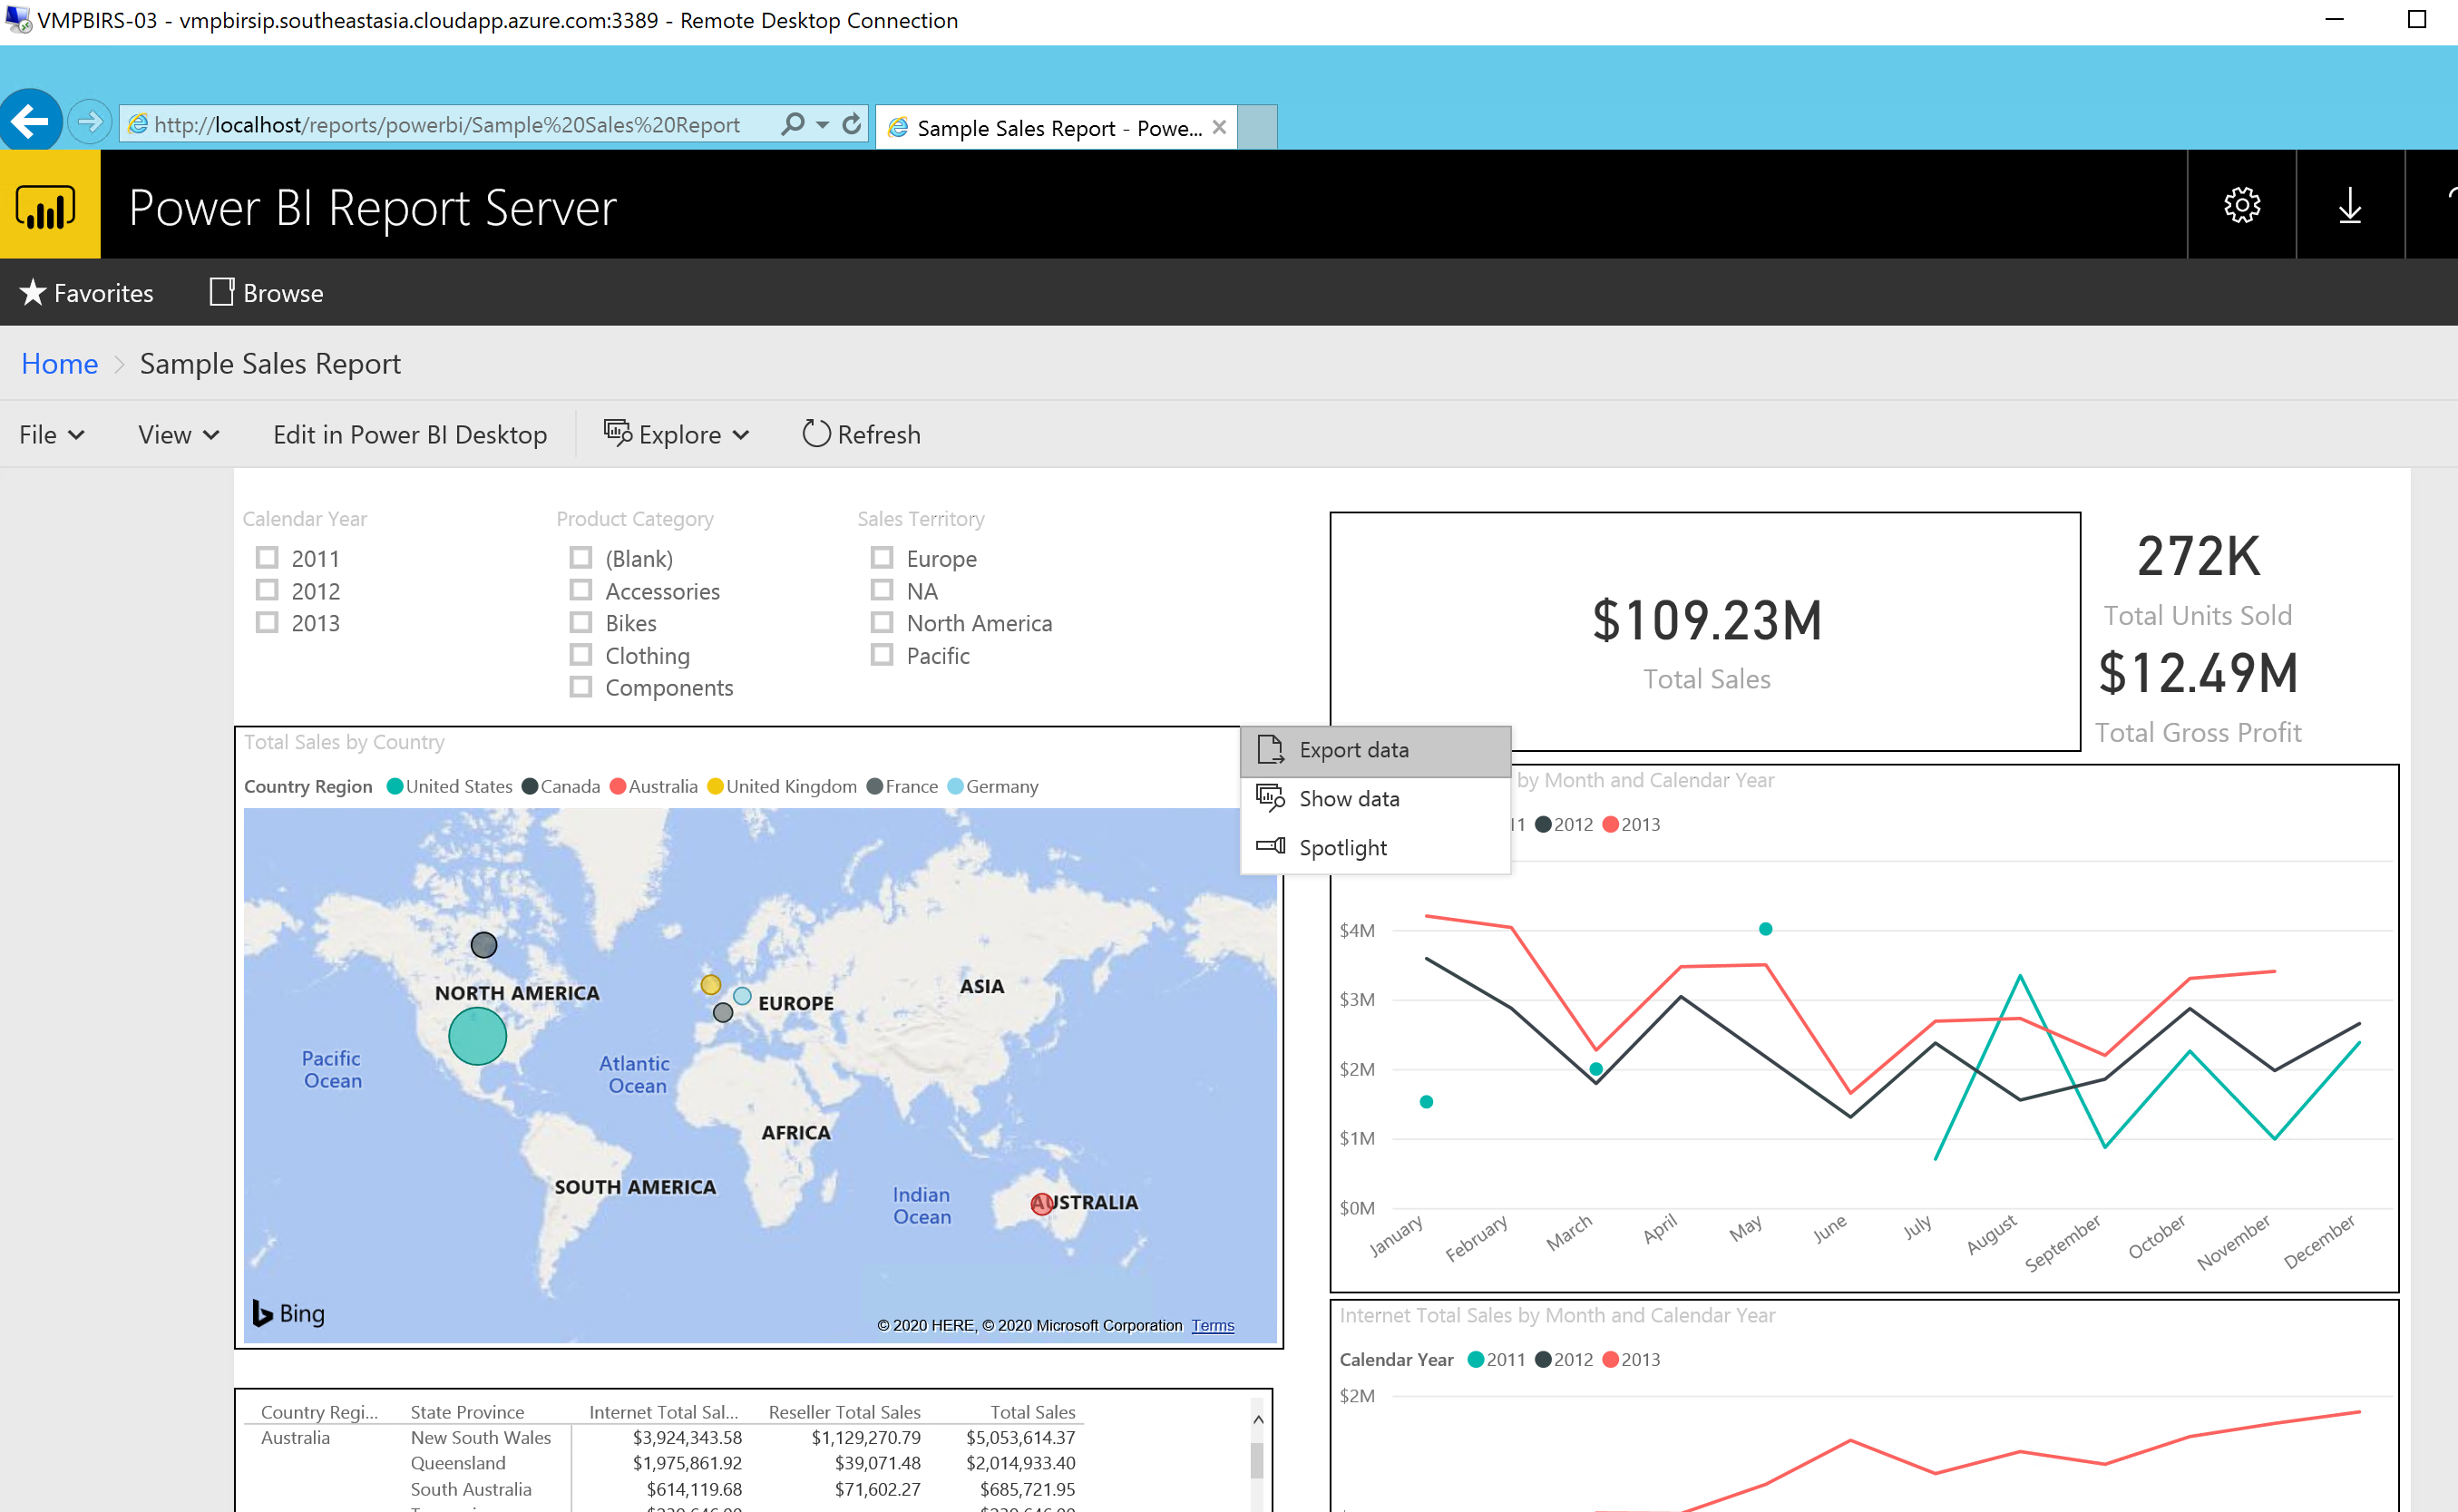The image size is (2458, 1512).
Task: Click the Canada bubble on the map
Action: click(x=483, y=944)
